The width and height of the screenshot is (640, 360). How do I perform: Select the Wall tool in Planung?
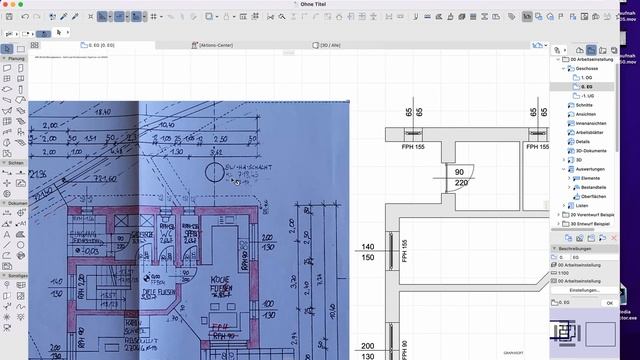click(x=7, y=68)
